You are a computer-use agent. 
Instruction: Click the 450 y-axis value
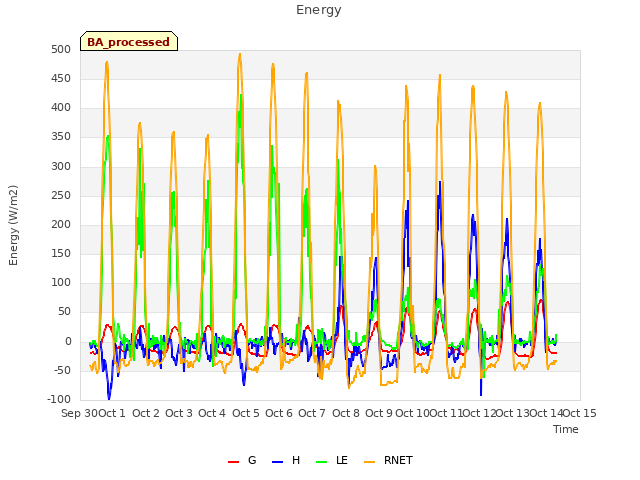[61, 78]
